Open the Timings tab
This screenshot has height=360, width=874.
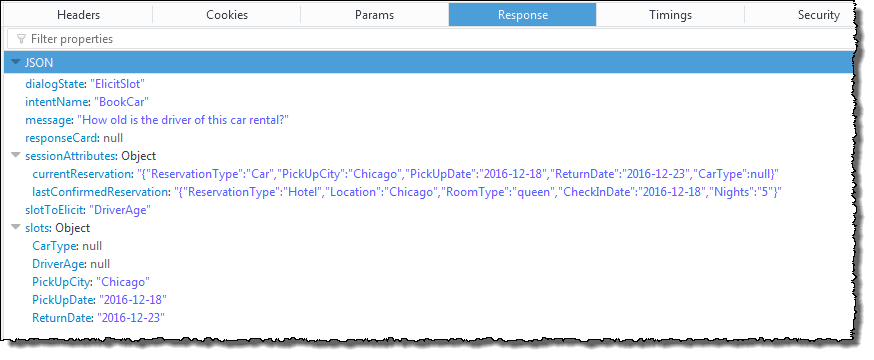click(671, 15)
